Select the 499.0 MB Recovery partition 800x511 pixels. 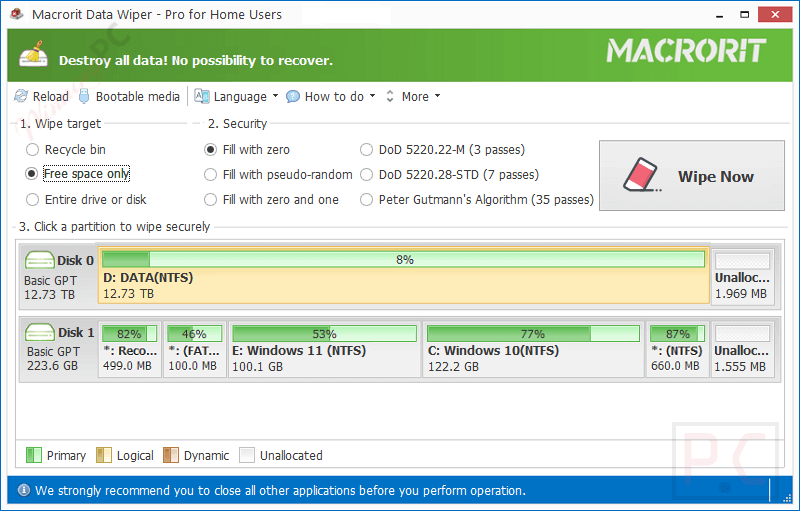tap(130, 349)
